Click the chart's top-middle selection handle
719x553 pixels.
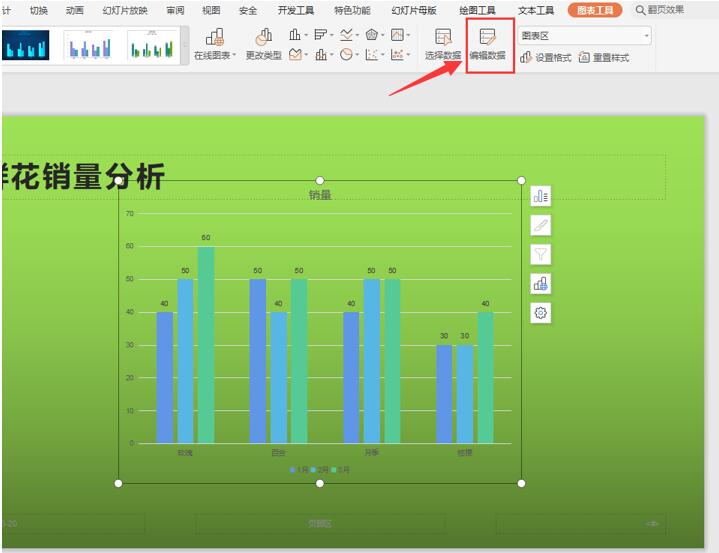click(x=320, y=181)
